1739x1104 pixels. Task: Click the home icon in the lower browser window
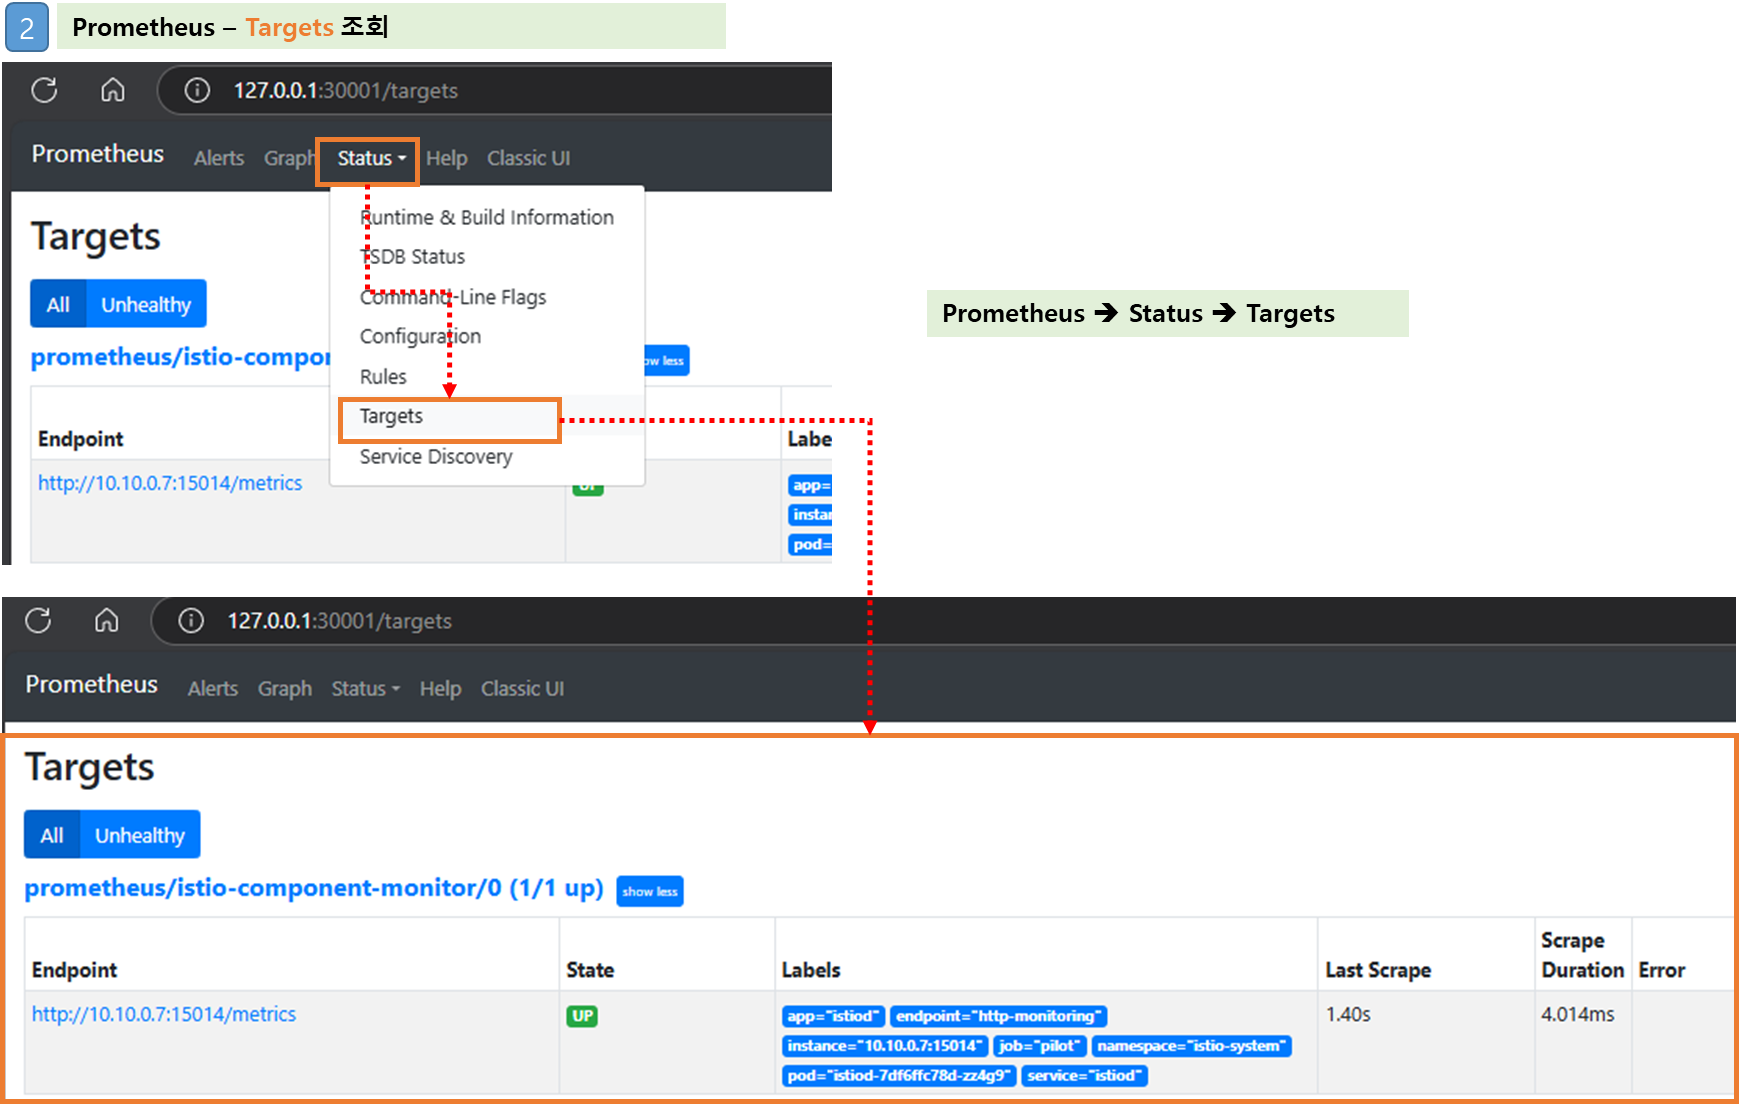107,620
